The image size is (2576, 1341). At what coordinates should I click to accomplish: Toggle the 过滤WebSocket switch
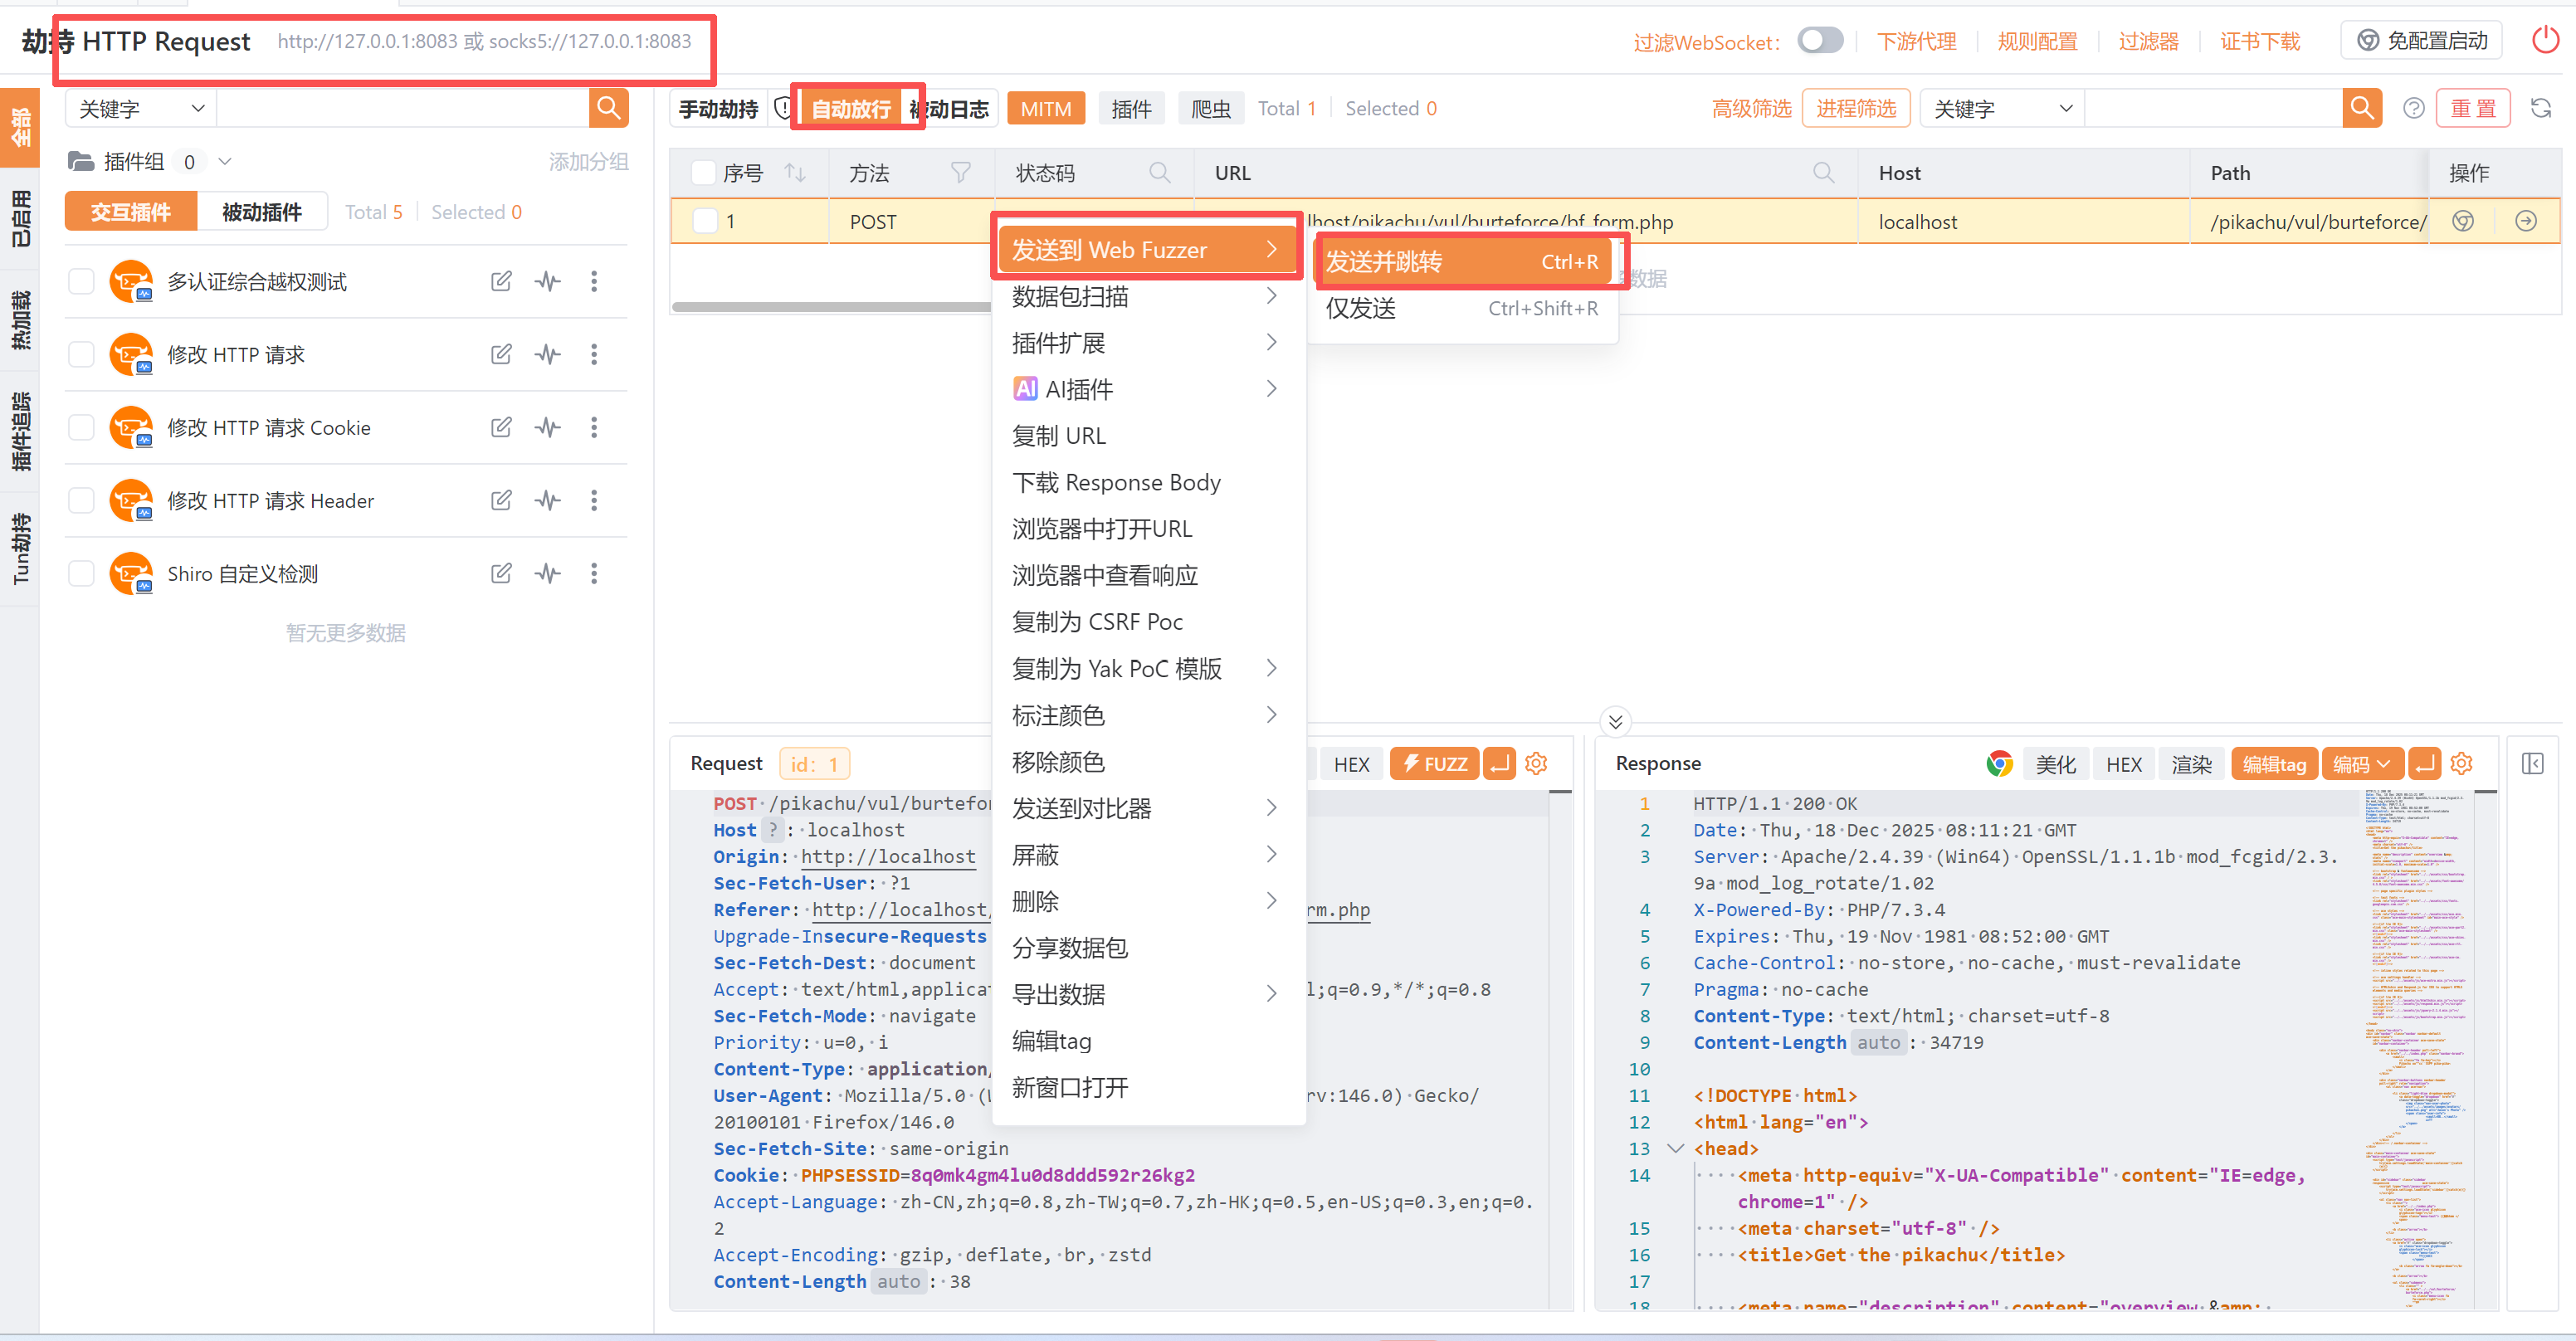pyautogui.click(x=1820, y=41)
